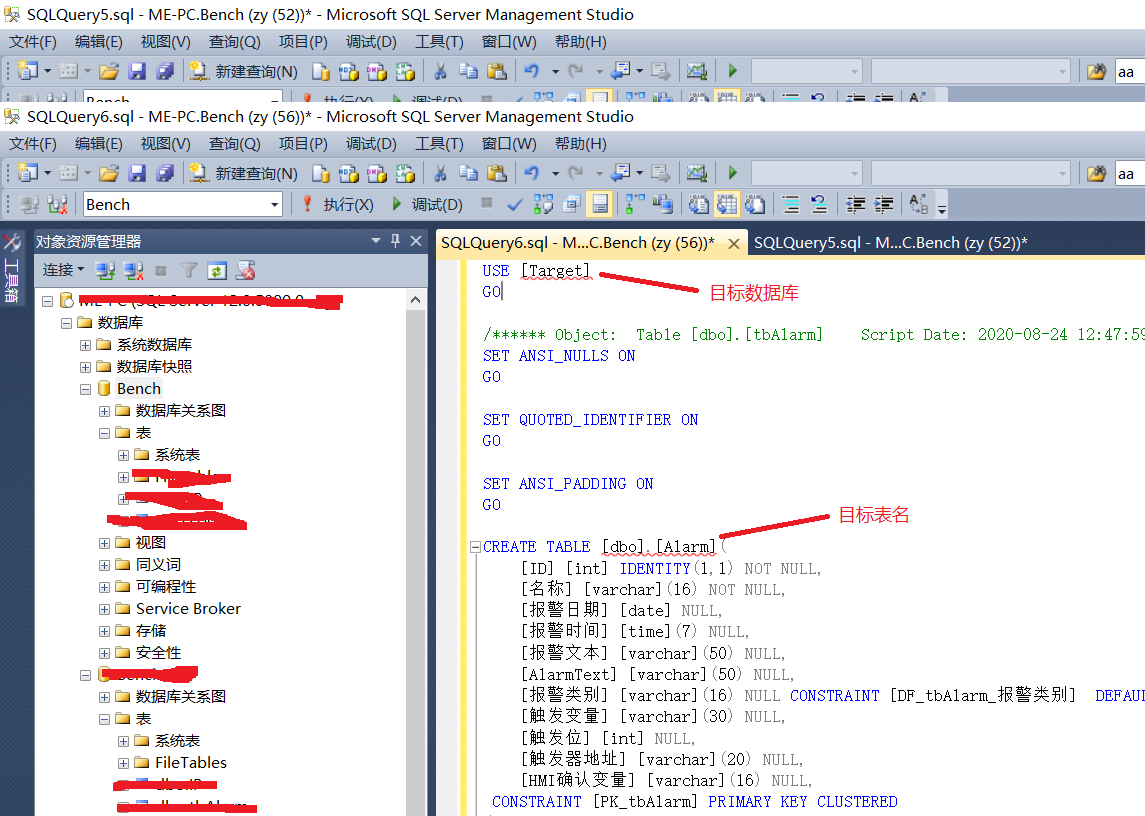1145x816 pixels.
Task: Comment out selected lines icon
Action: (x=791, y=205)
